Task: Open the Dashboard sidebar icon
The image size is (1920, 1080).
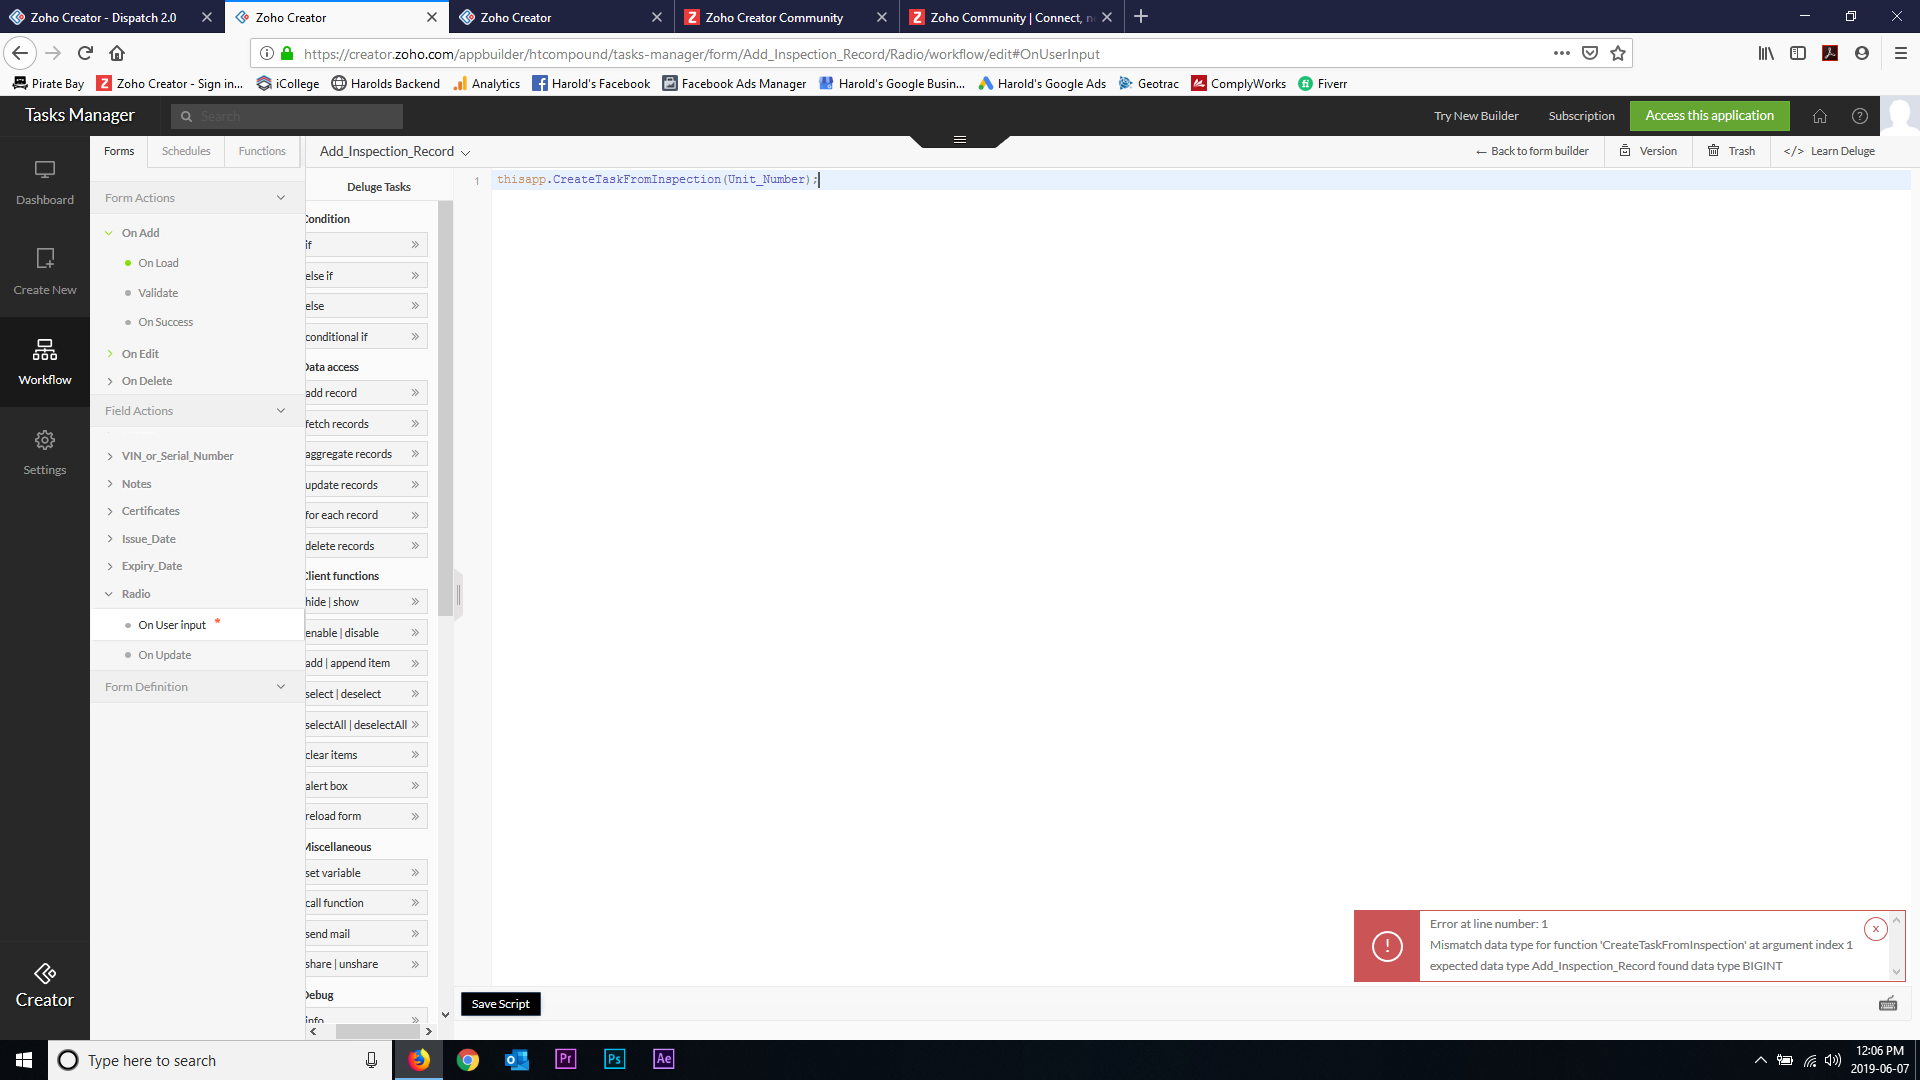Action: pos(45,182)
